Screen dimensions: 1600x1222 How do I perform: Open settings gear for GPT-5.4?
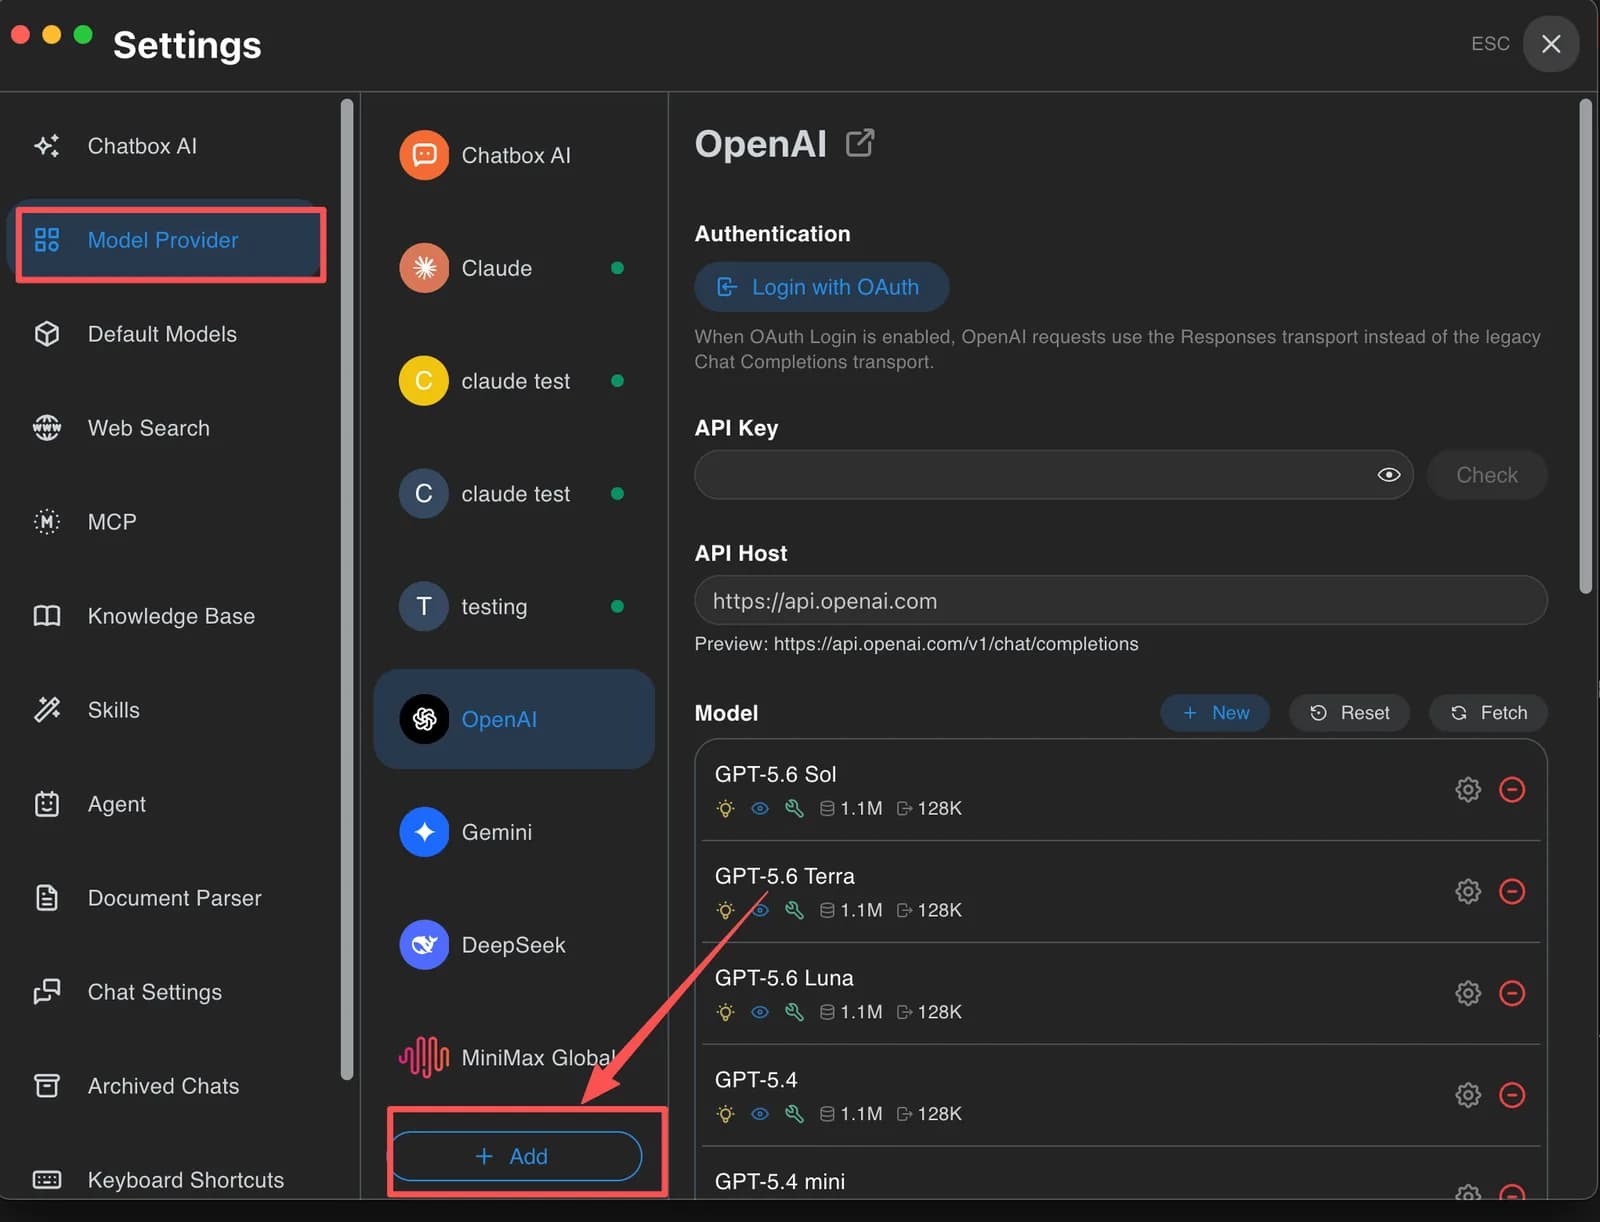click(1467, 1095)
